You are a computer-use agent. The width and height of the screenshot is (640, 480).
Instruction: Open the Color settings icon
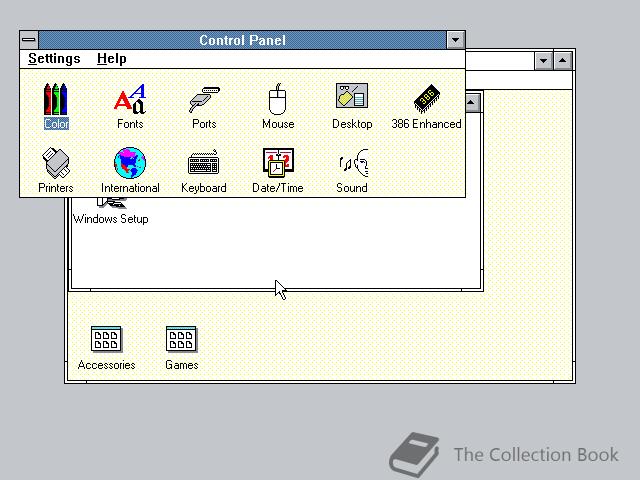56,99
